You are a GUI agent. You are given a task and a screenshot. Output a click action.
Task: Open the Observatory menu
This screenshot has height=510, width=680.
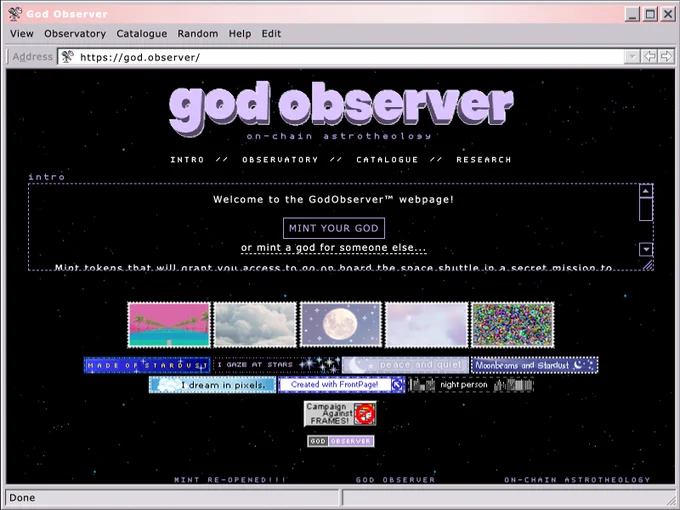(75, 34)
